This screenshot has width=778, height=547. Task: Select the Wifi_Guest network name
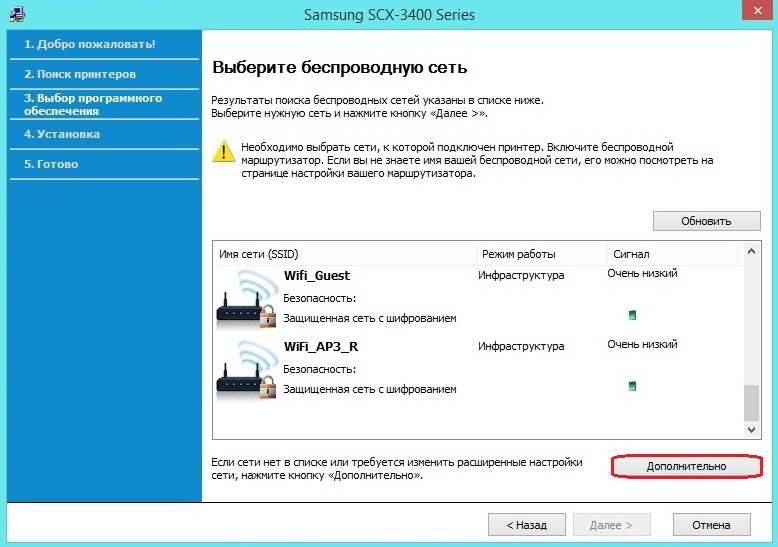pyautogui.click(x=317, y=275)
